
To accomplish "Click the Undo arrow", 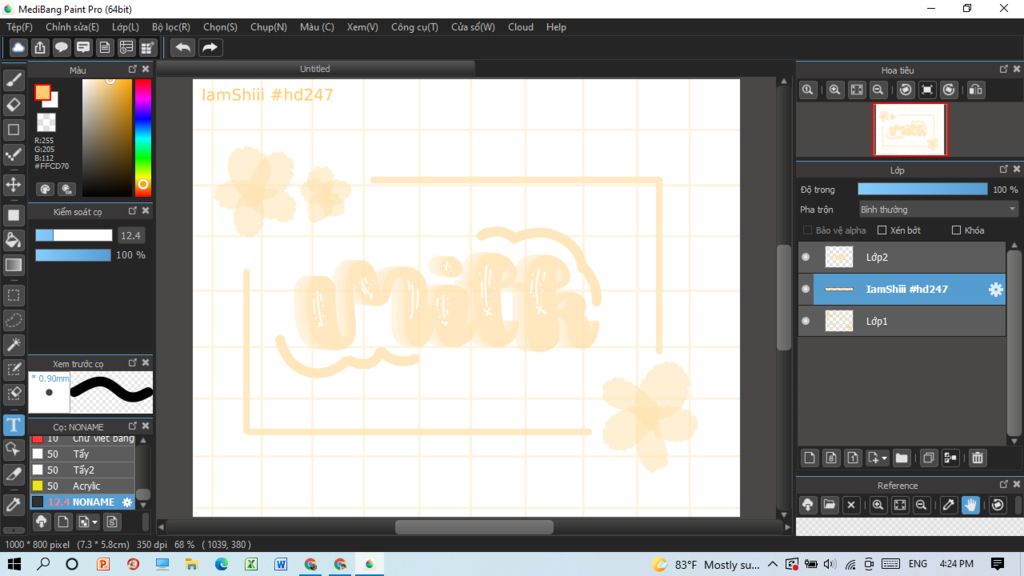I will coord(183,48).
